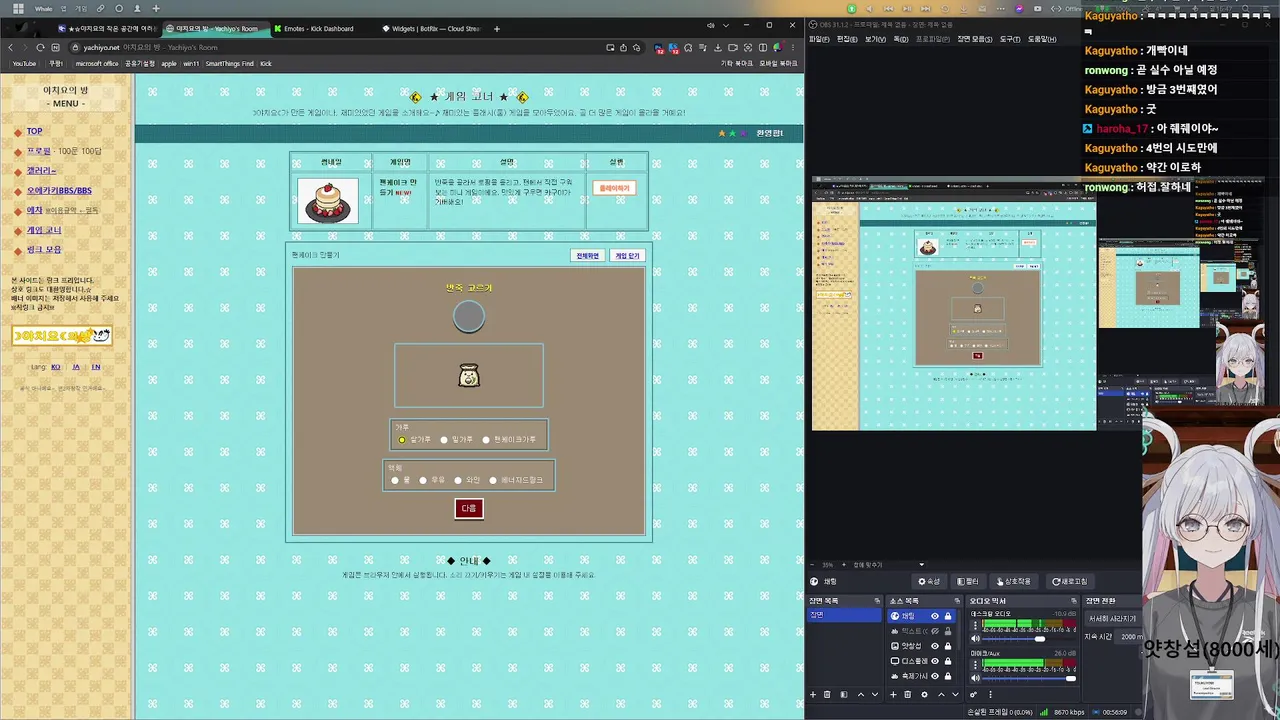Screen dimensions: 1280x720
Task: Open OBS 파일 menu
Action: tap(819, 39)
